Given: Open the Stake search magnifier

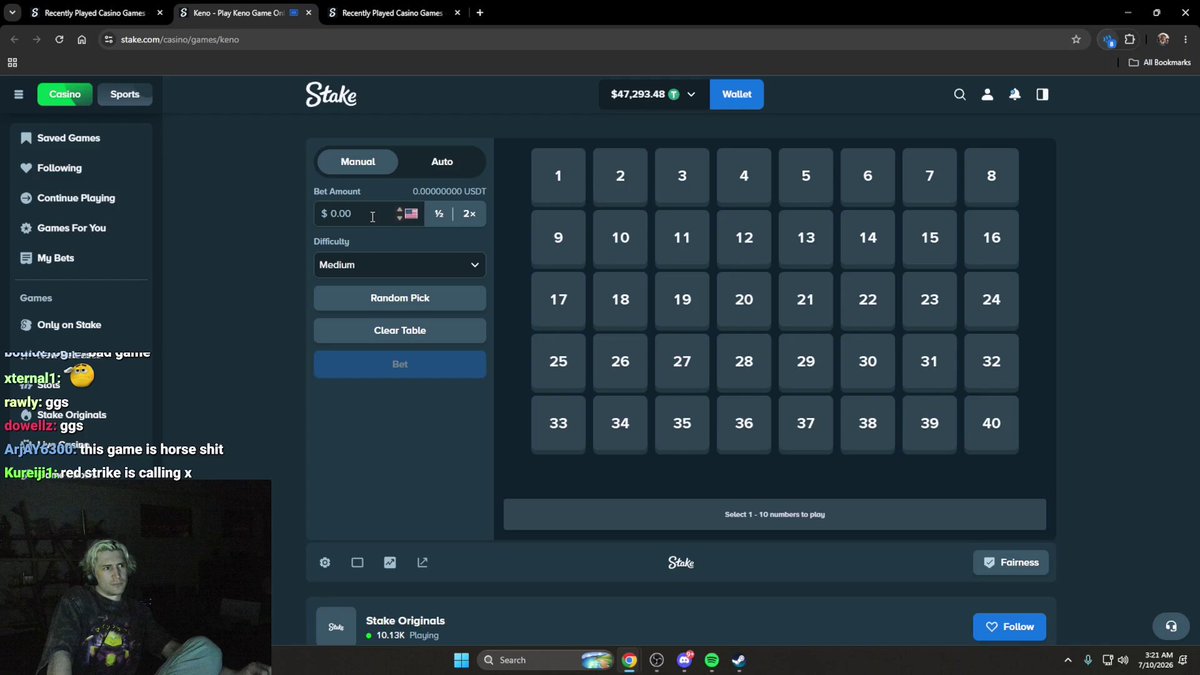Looking at the screenshot, I should coord(960,94).
